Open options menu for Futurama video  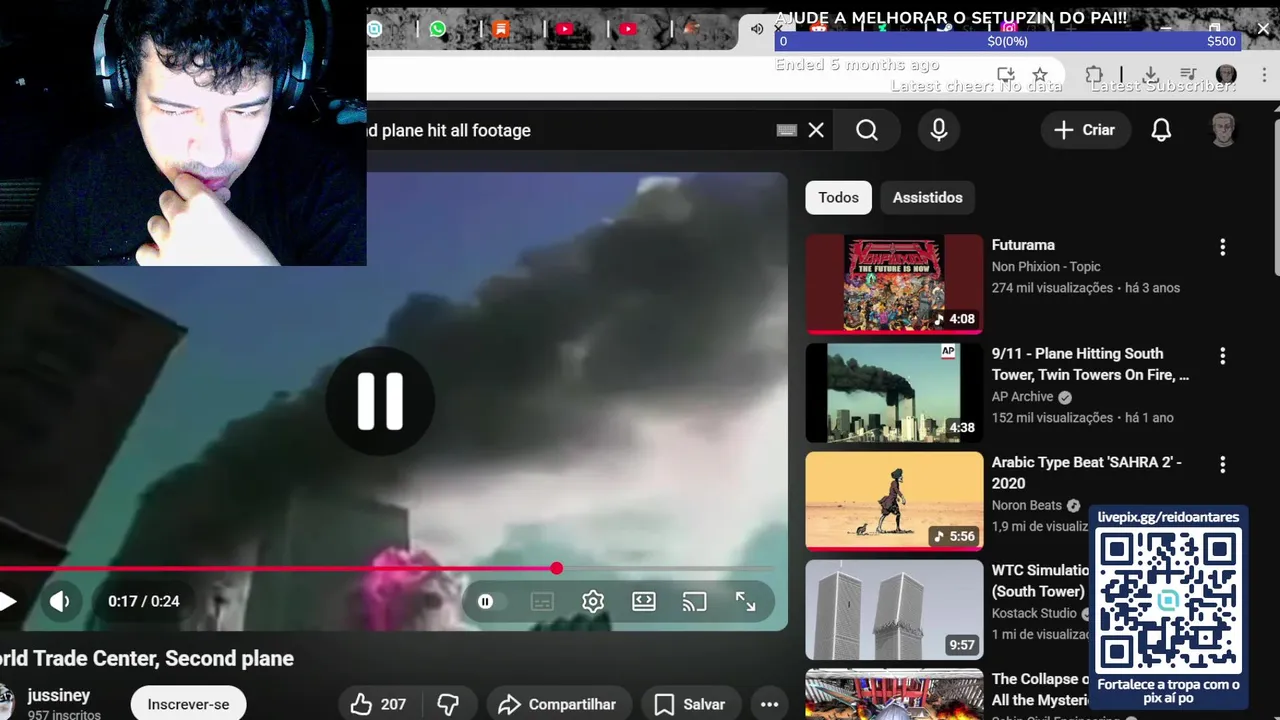click(x=1222, y=247)
